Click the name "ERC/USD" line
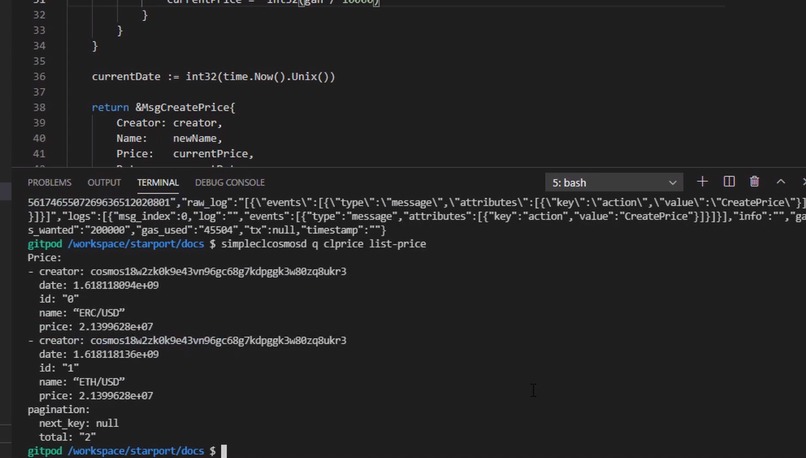Image resolution: width=806 pixels, height=458 pixels. [82, 313]
